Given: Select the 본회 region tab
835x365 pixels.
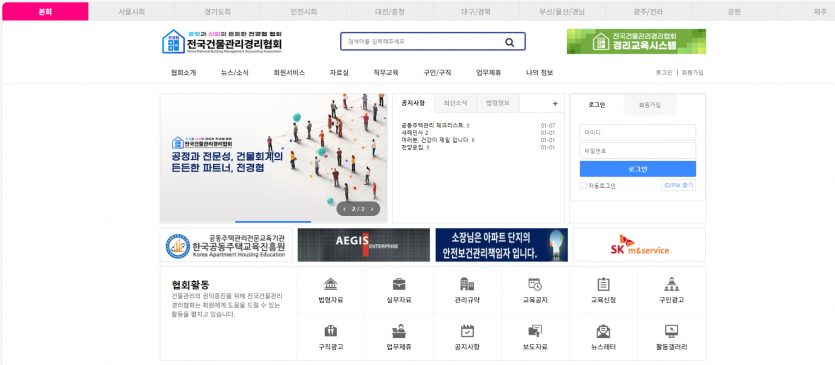Looking at the screenshot, I should point(45,11).
